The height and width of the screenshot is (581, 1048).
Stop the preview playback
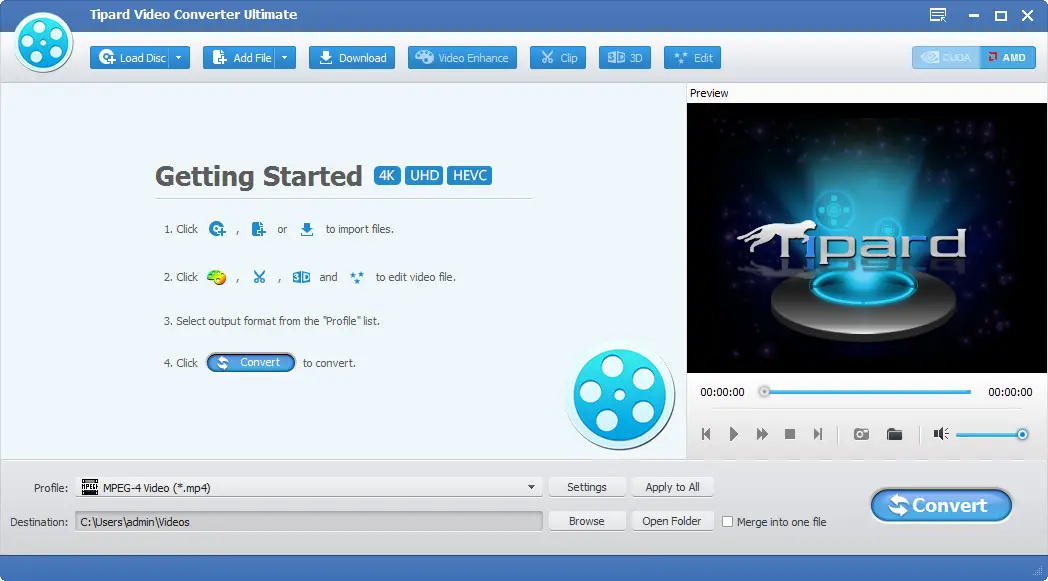click(790, 434)
